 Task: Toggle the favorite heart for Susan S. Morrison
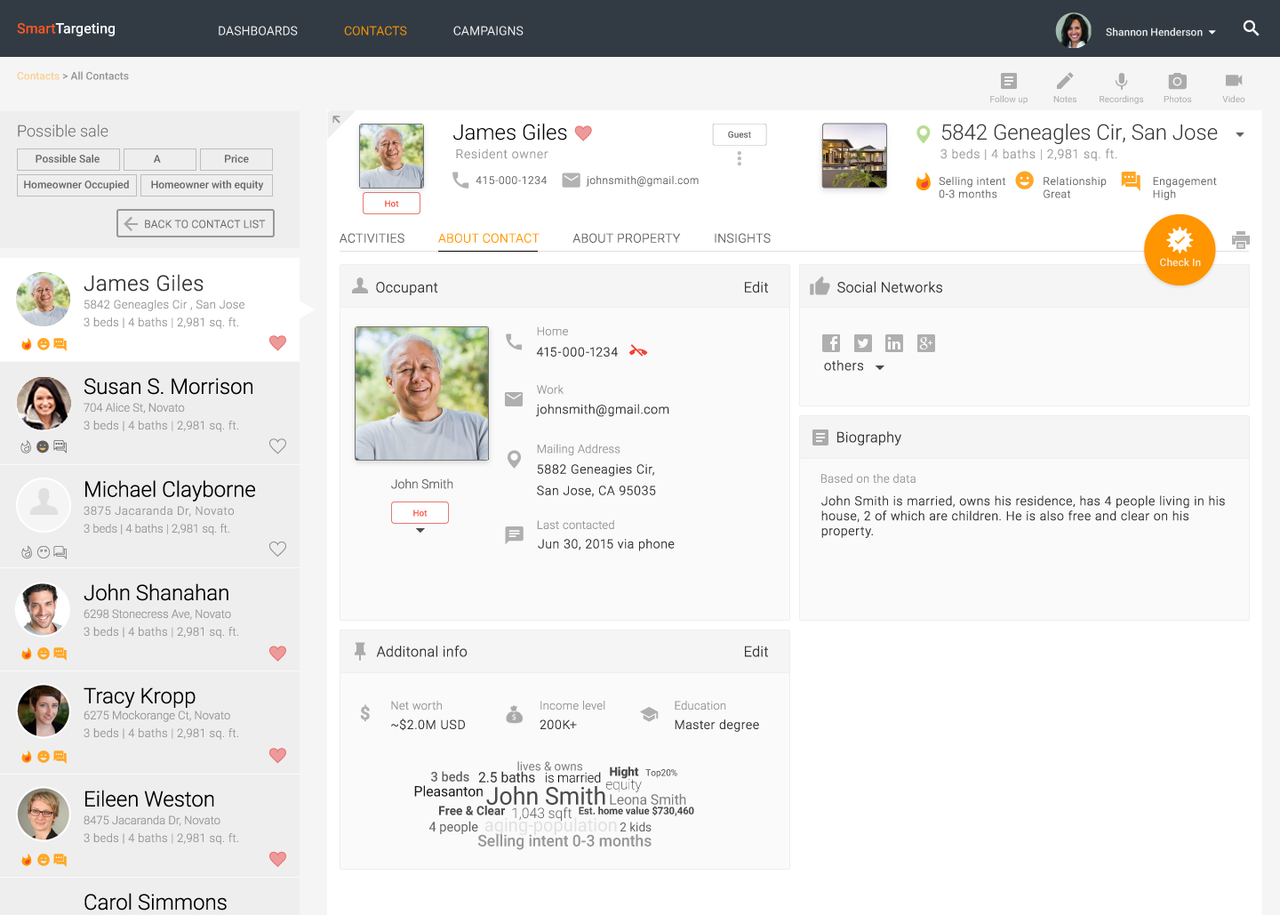(277, 446)
